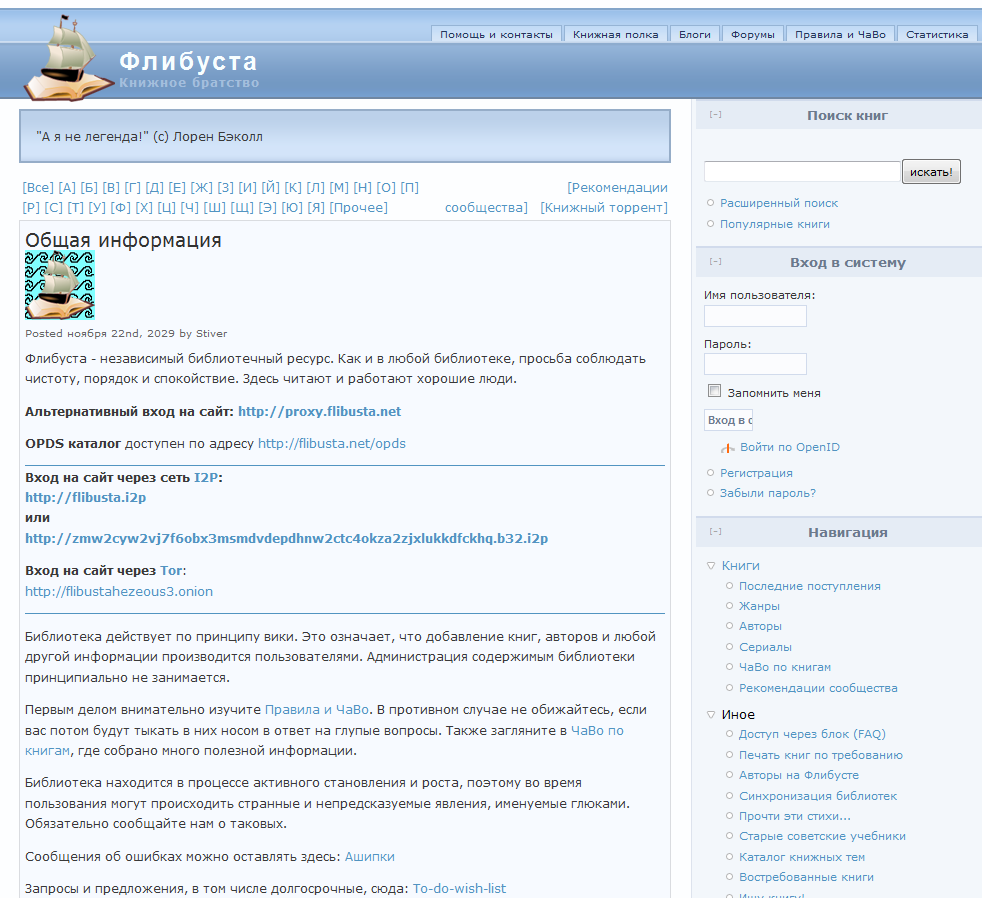The height and width of the screenshot is (898, 982).
Task: Open Авторы на Флибусте link
Action: coord(799,775)
